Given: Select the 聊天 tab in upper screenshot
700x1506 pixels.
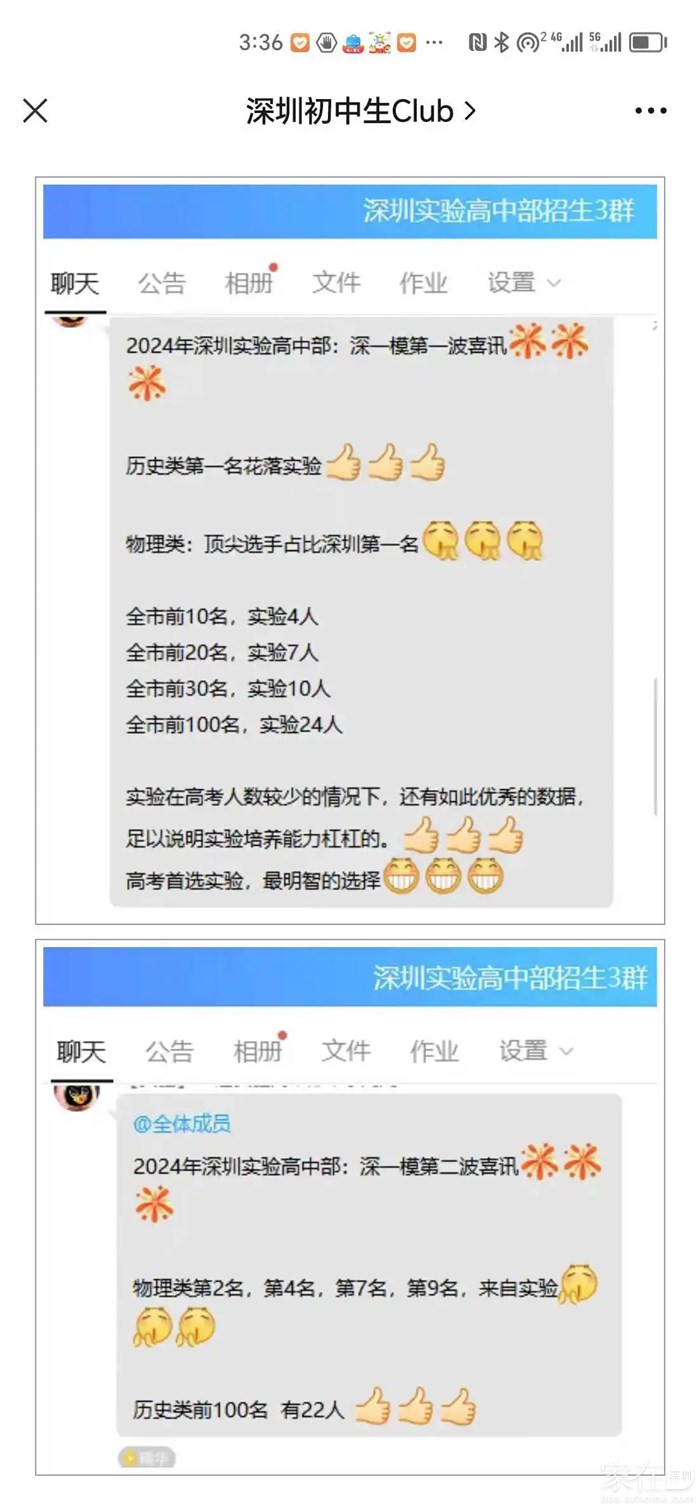Looking at the screenshot, I should (x=75, y=284).
